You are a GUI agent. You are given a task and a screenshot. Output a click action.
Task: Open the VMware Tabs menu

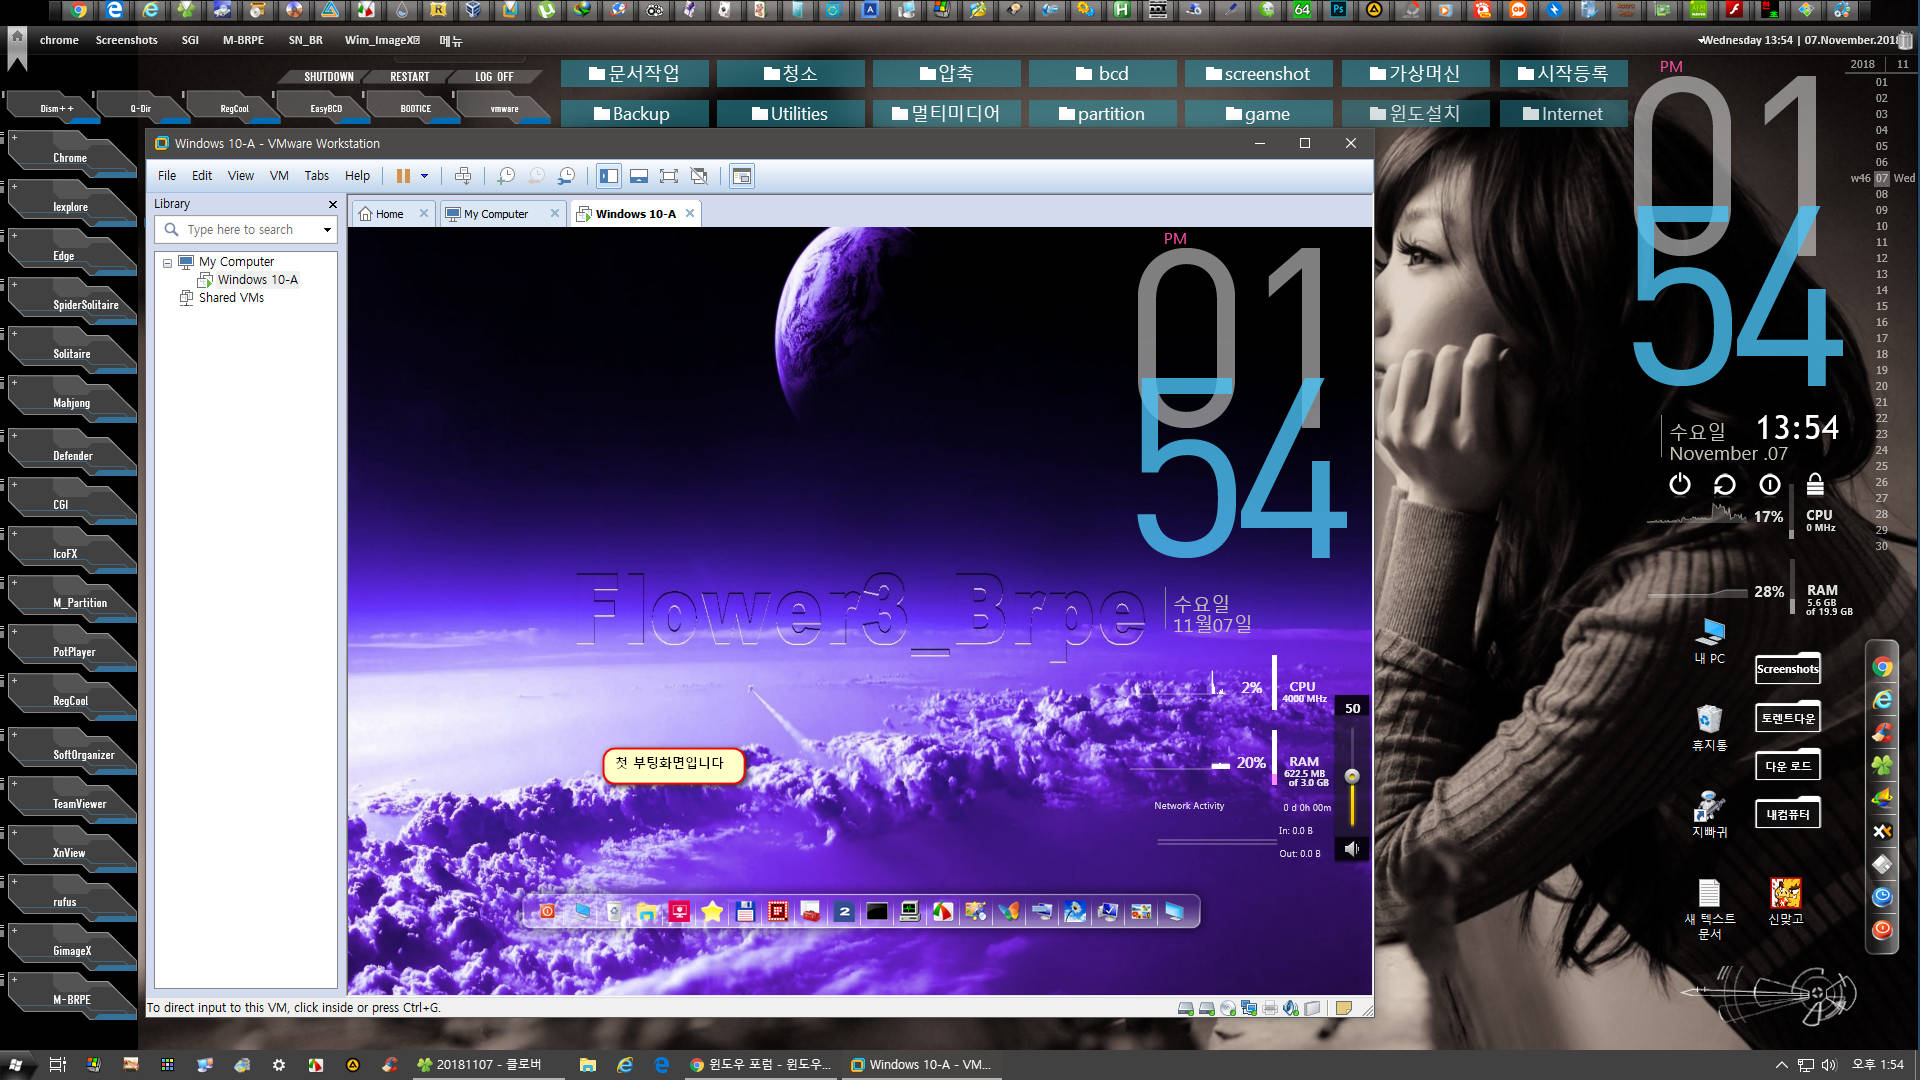(x=317, y=176)
